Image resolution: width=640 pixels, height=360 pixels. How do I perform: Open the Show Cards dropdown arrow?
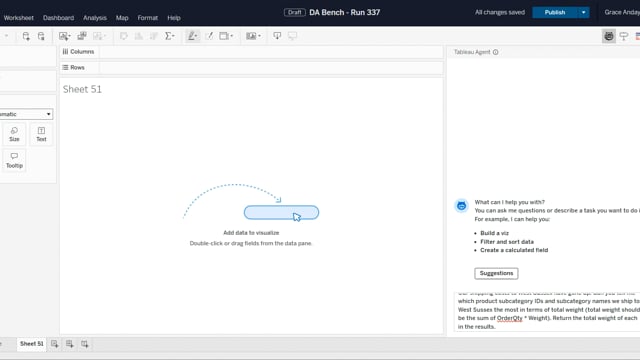[259, 36]
